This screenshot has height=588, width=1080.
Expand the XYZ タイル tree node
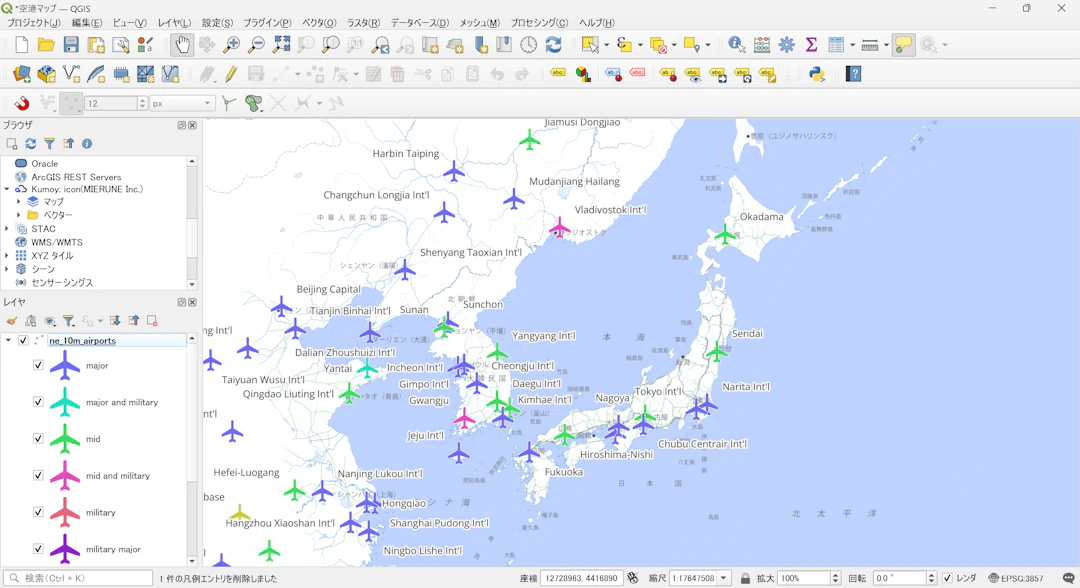pyautogui.click(x=7, y=256)
